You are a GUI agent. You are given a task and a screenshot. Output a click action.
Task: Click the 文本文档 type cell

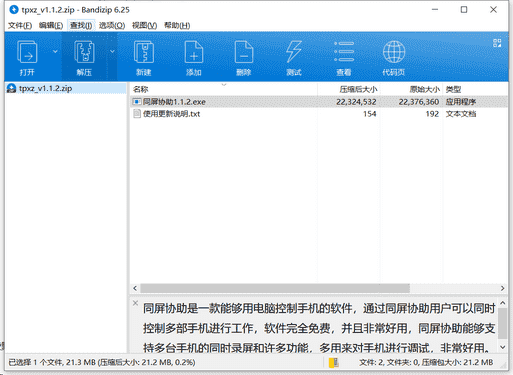[x=461, y=114]
